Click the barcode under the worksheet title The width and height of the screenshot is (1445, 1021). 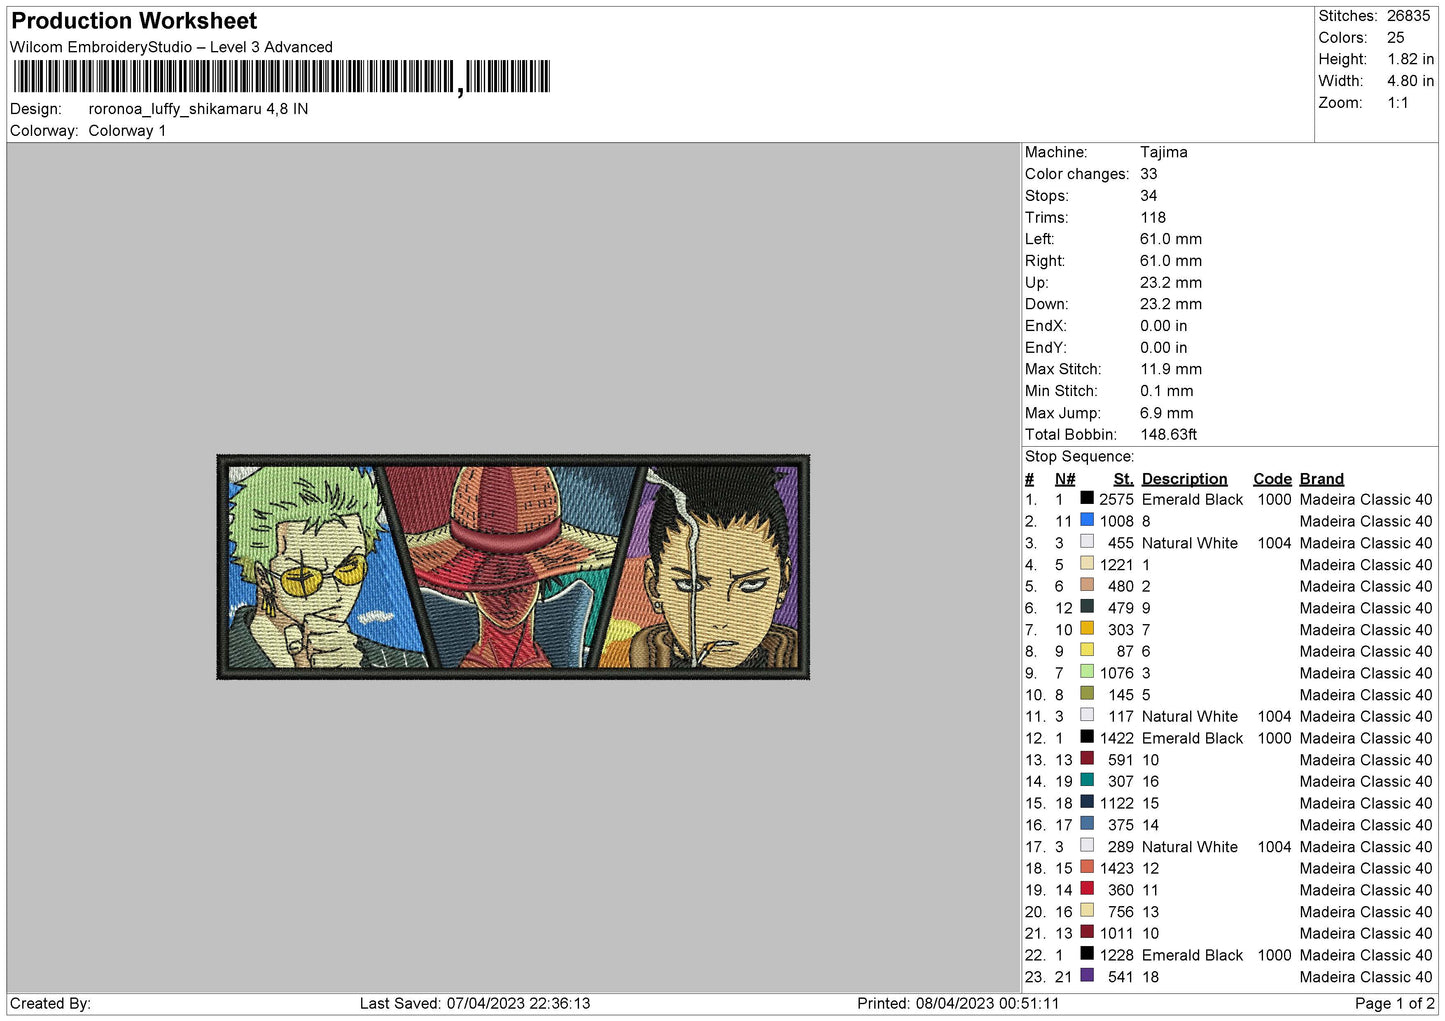[x=282, y=77]
